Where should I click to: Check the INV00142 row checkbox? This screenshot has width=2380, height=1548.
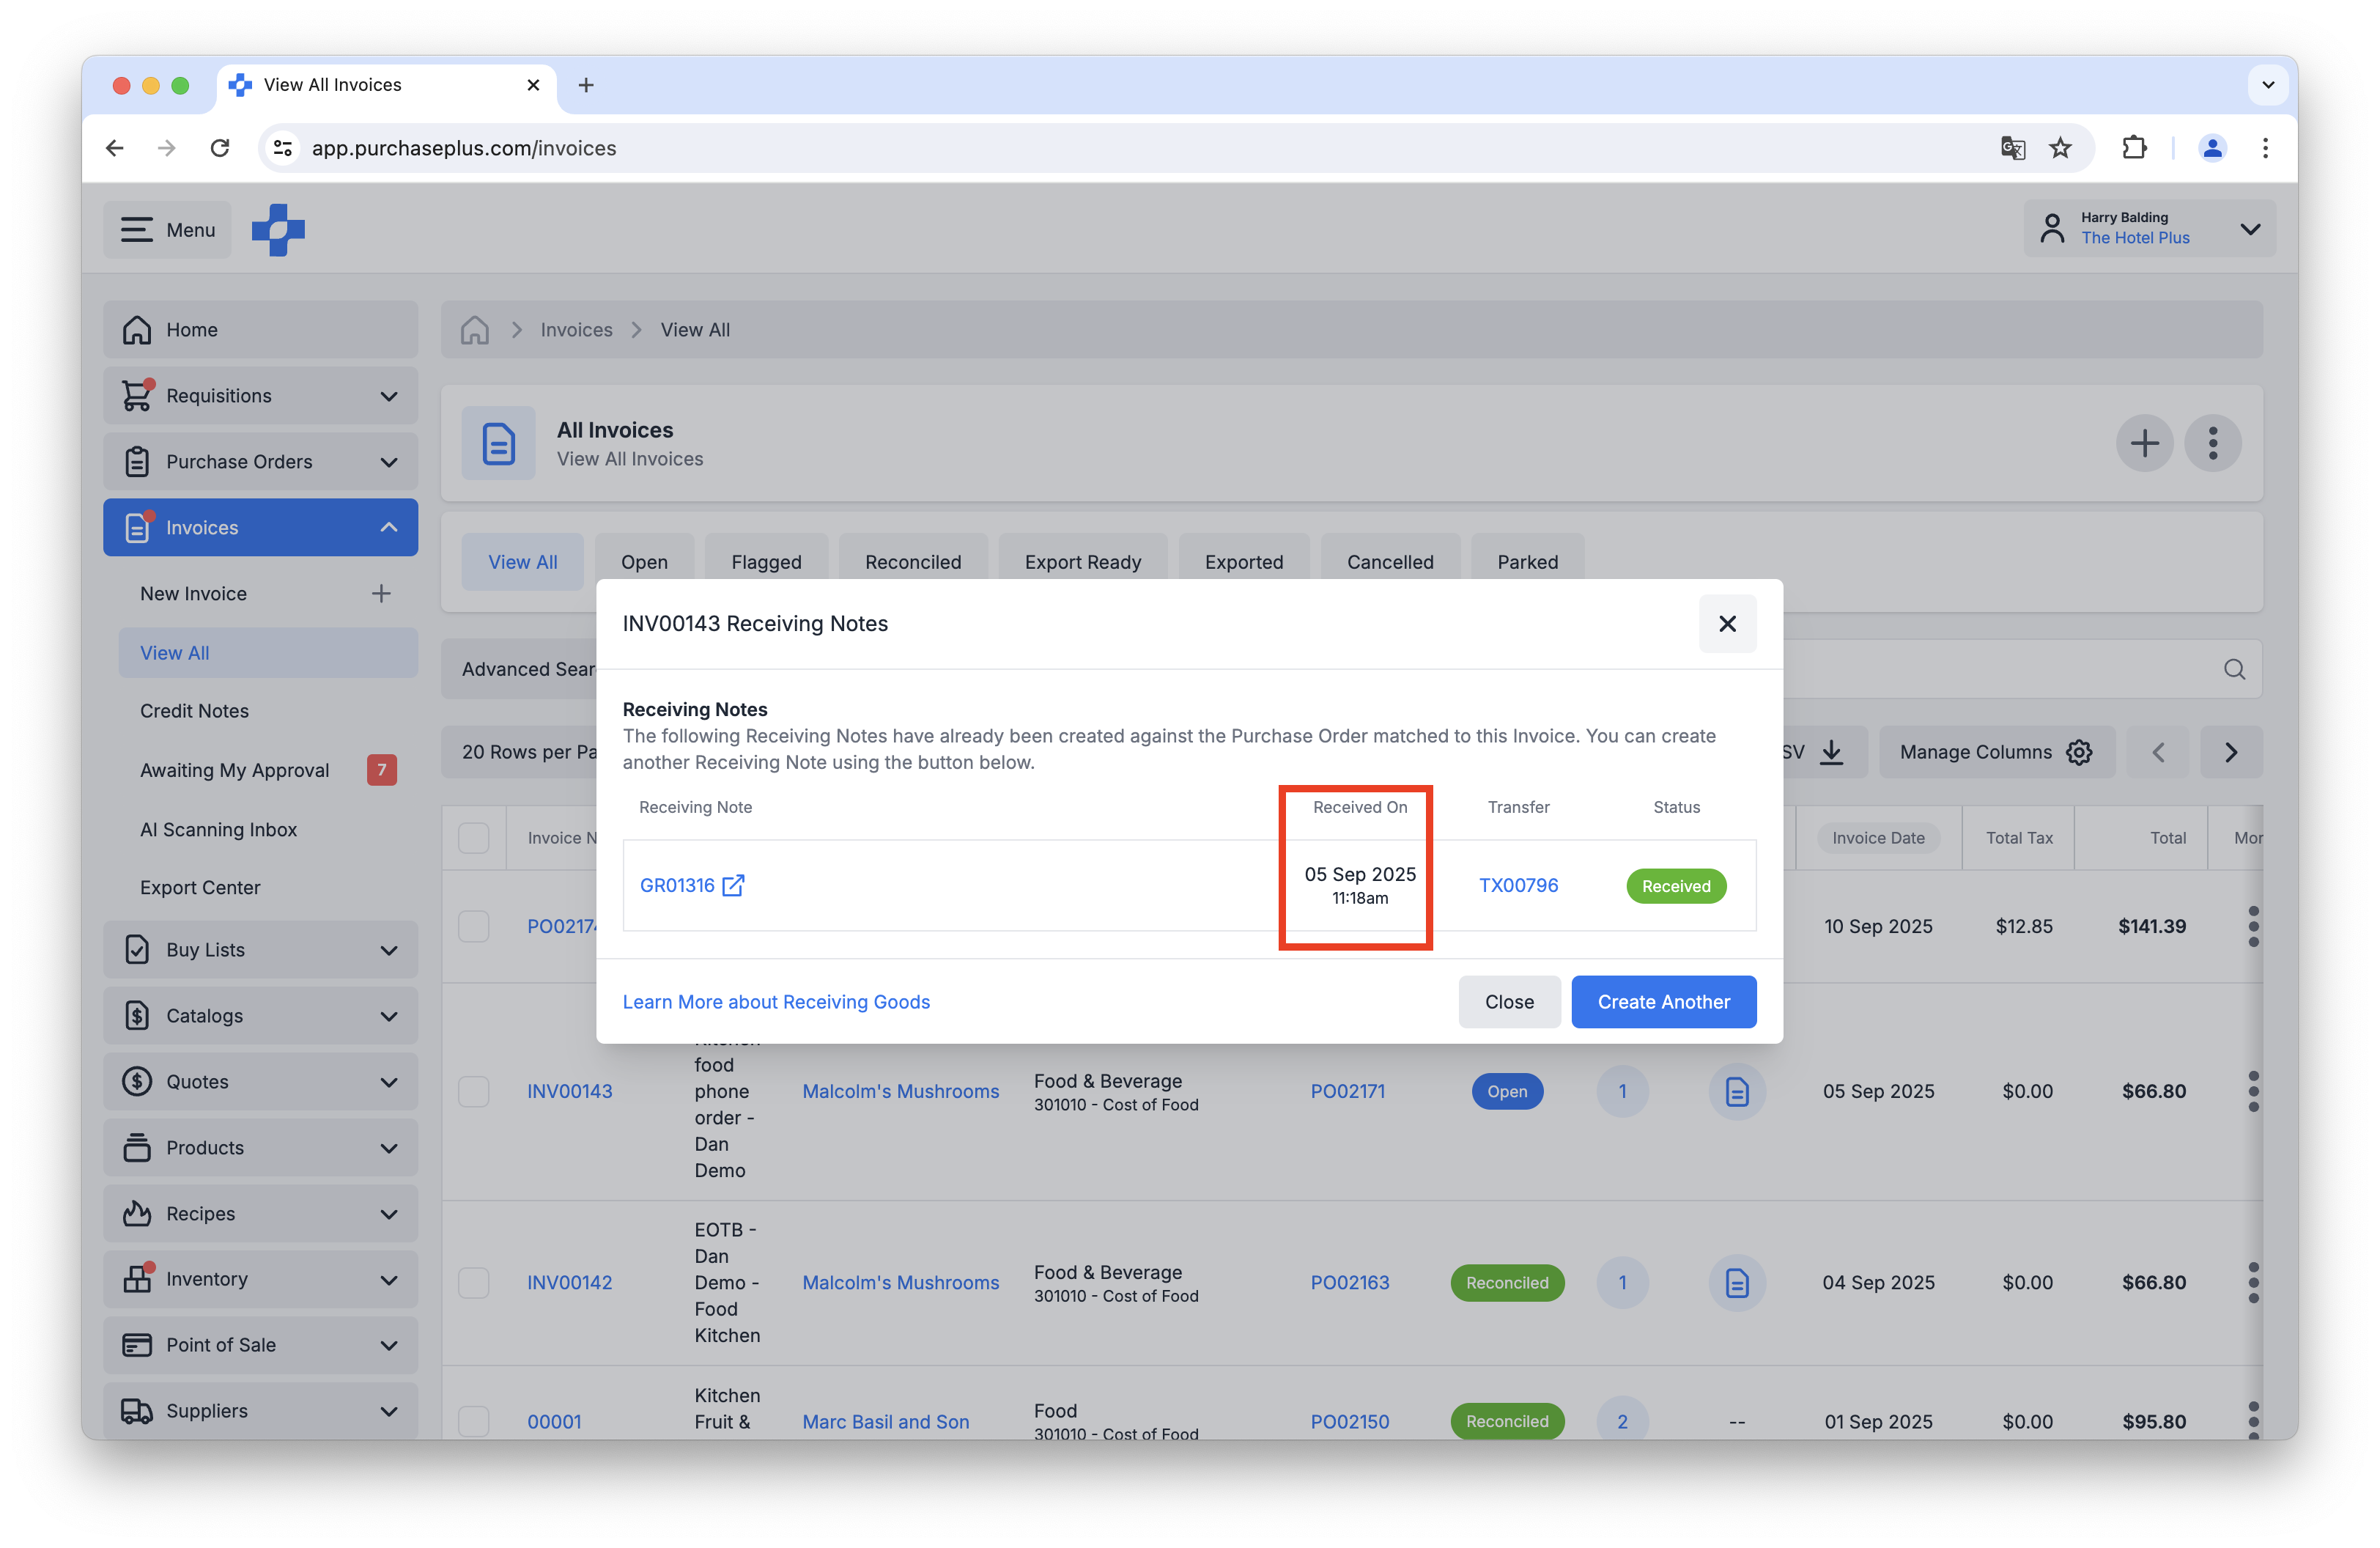[x=474, y=1282]
